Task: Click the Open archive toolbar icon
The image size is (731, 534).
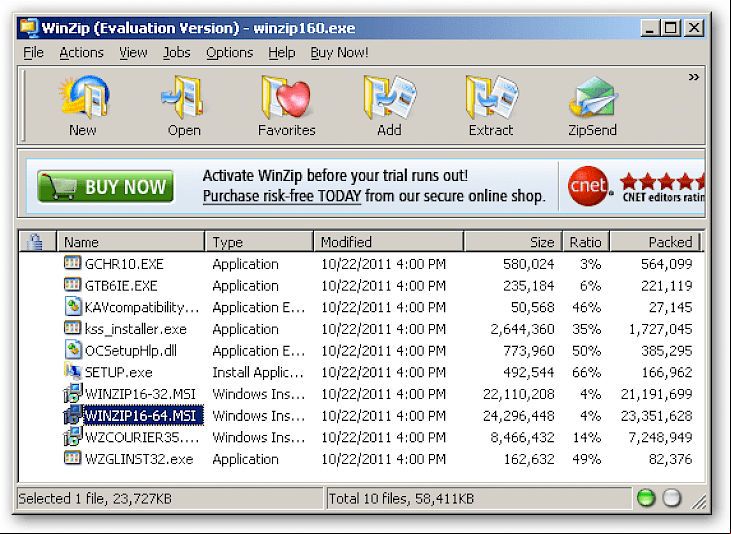Action: (x=184, y=97)
